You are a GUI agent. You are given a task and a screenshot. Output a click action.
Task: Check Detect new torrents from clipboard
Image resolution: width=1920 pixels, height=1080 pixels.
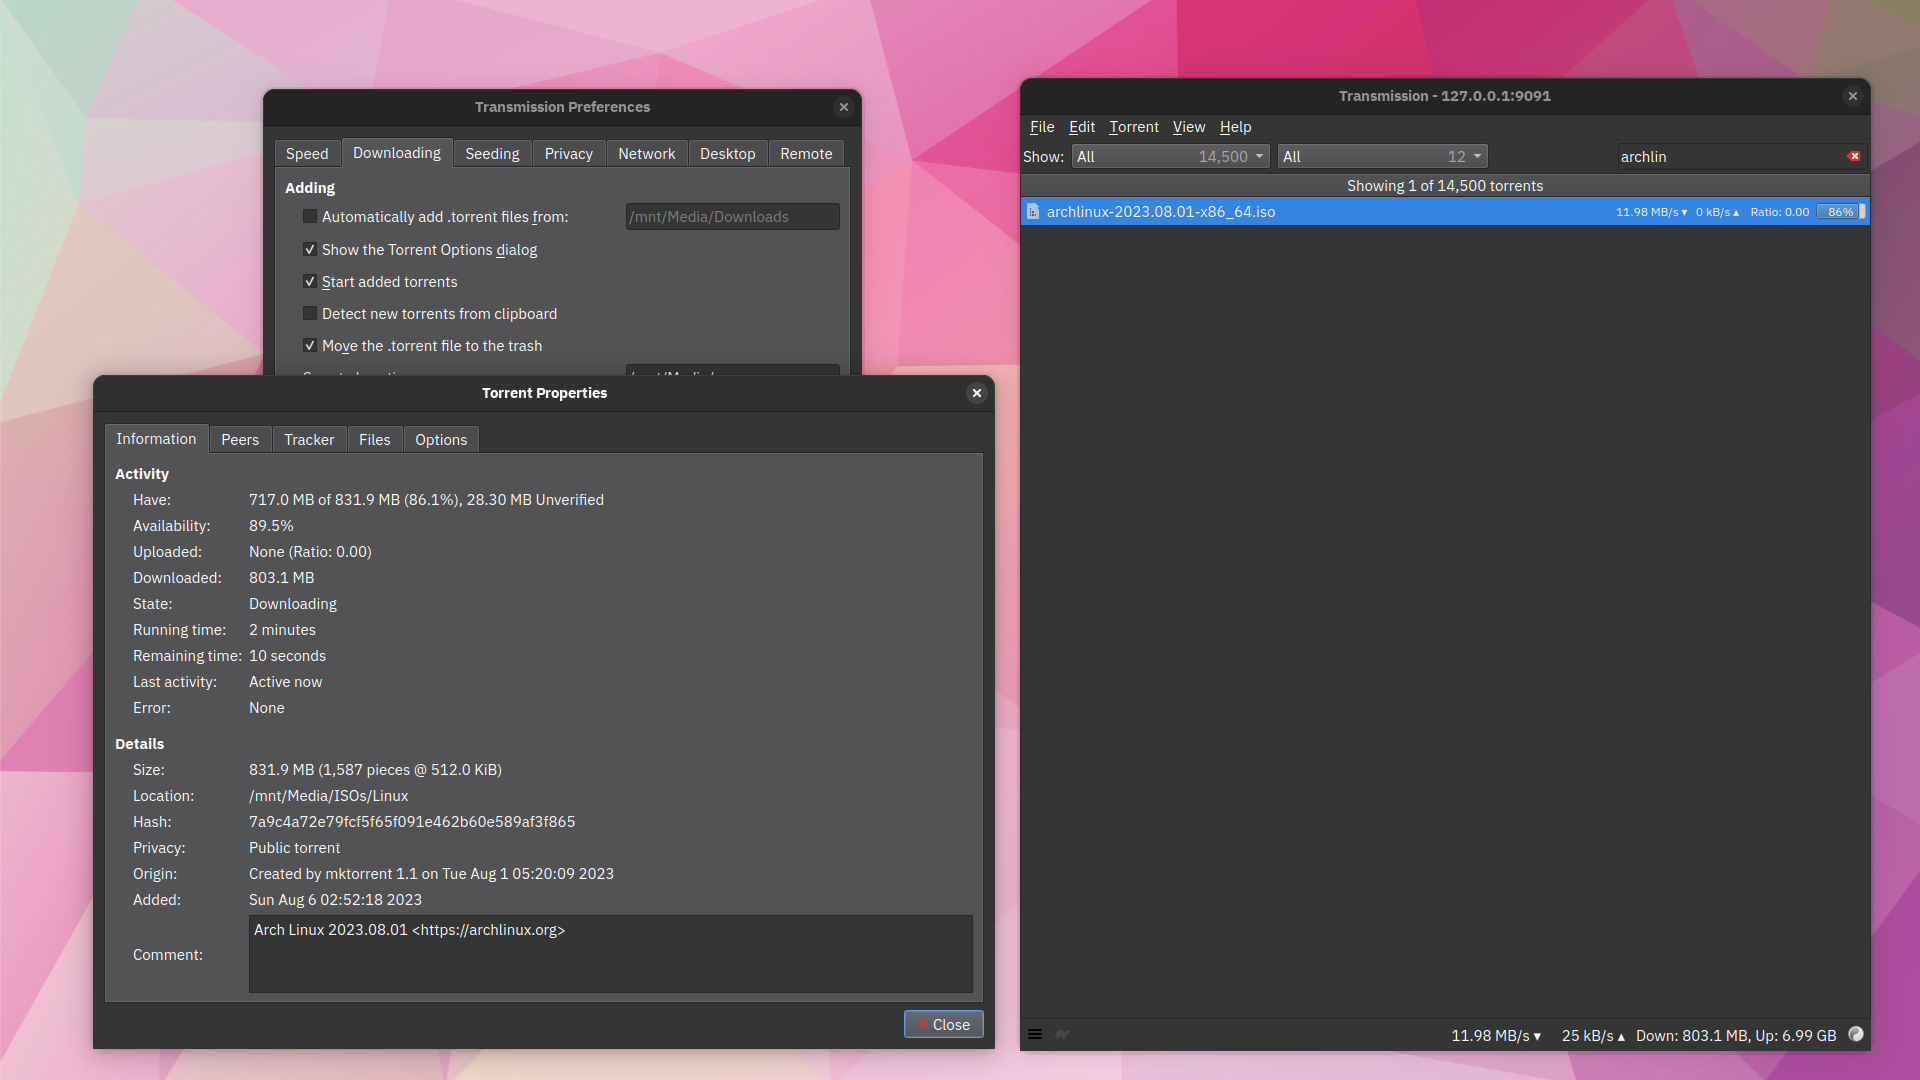(x=310, y=313)
